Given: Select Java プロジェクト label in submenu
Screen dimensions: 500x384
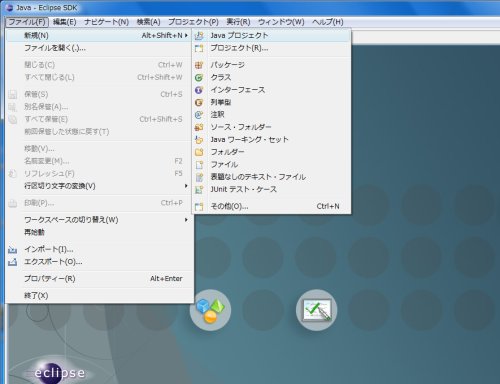Looking at the screenshot, I should pos(239,35).
